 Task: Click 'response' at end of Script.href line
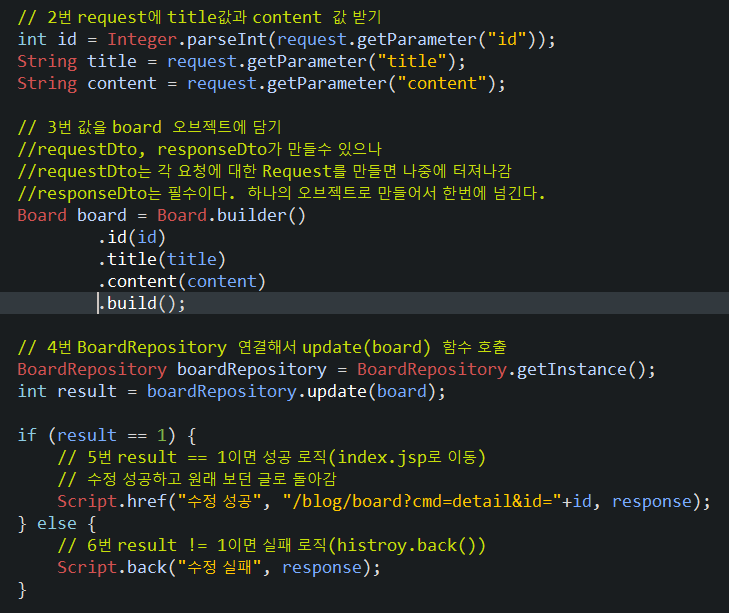point(652,501)
